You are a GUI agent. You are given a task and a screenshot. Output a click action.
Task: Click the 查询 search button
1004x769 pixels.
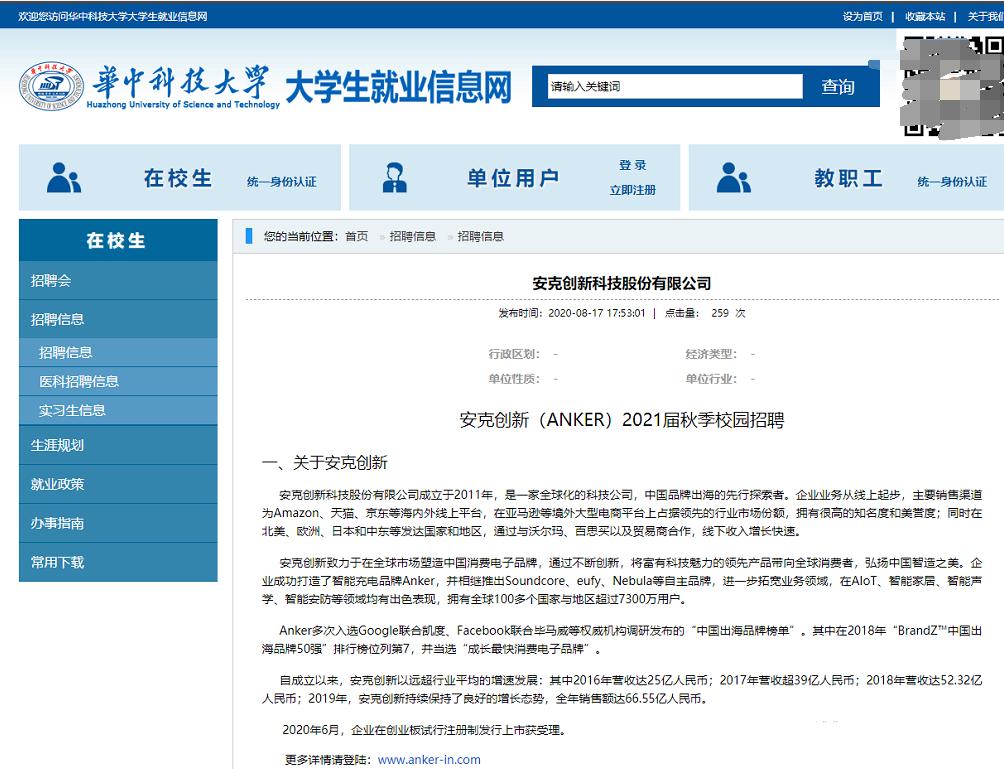[x=838, y=87]
